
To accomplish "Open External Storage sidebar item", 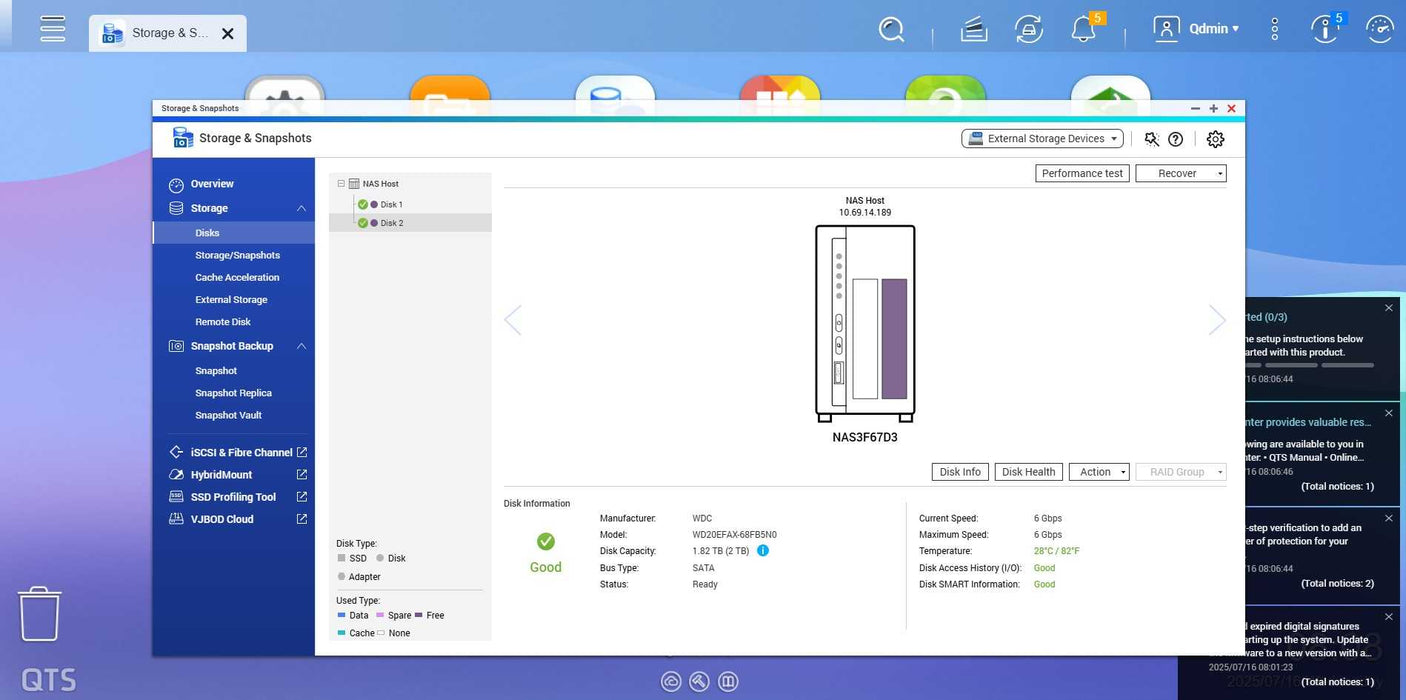I will tap(231, 299).
